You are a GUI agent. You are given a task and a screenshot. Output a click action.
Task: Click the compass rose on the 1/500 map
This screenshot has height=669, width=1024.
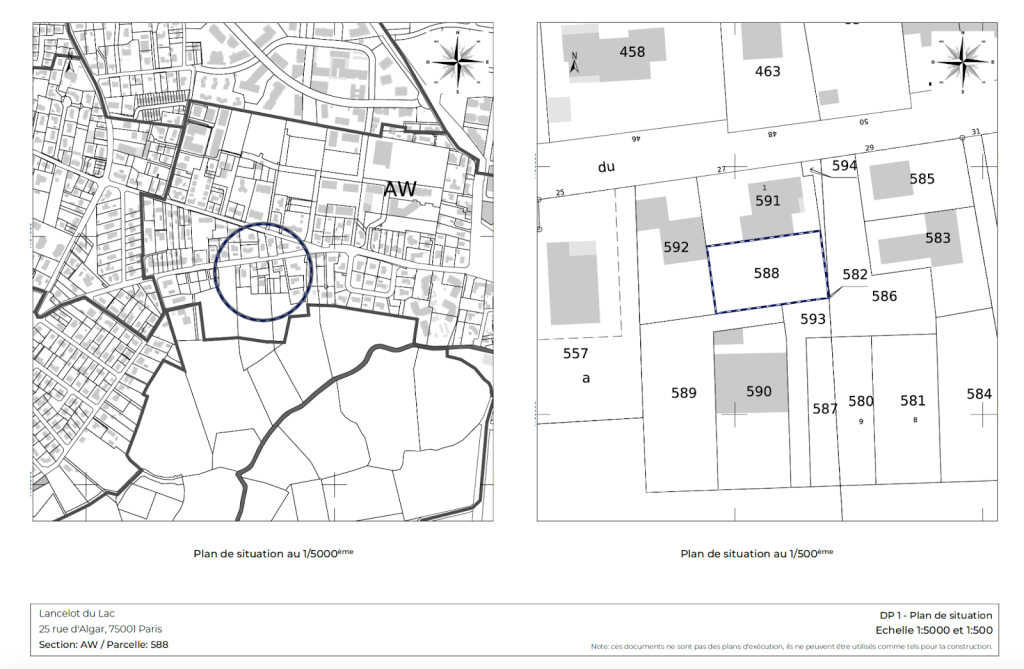pyautogui.click(x=960, y=62)
